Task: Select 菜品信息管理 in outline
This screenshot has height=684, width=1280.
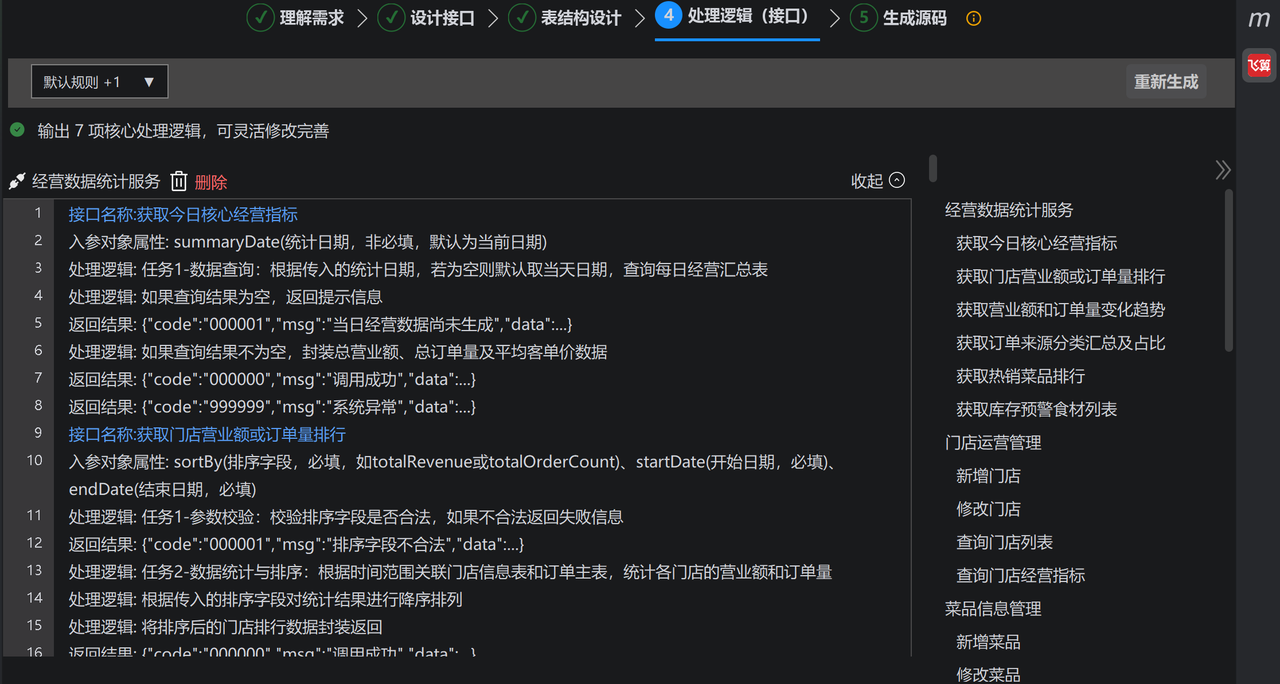Action: [x=993, y=608]
